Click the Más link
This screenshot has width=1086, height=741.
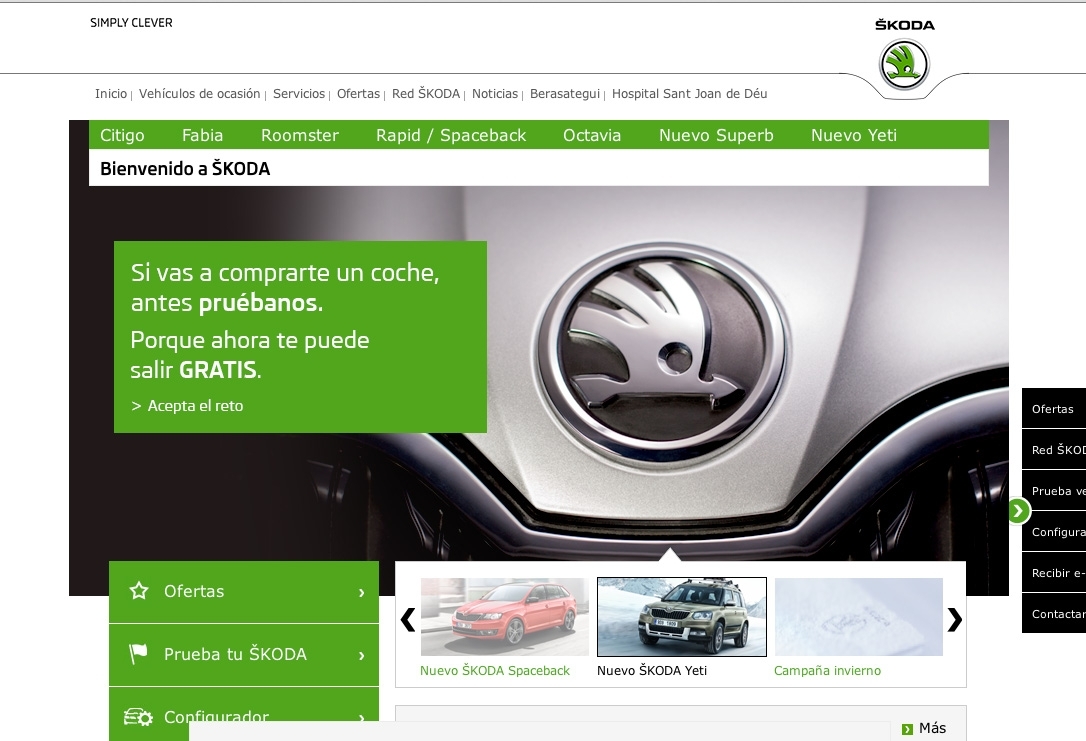click(x=932, y=729)
